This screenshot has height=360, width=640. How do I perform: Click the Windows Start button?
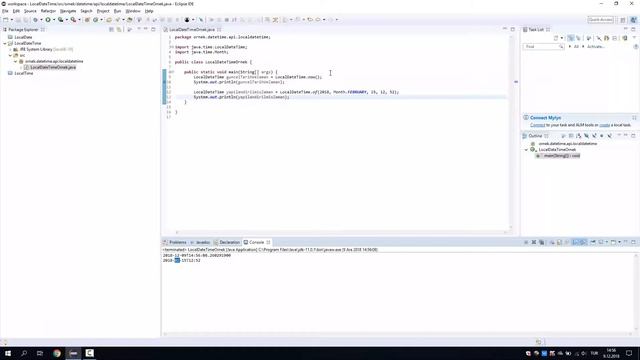click(8, 353)
